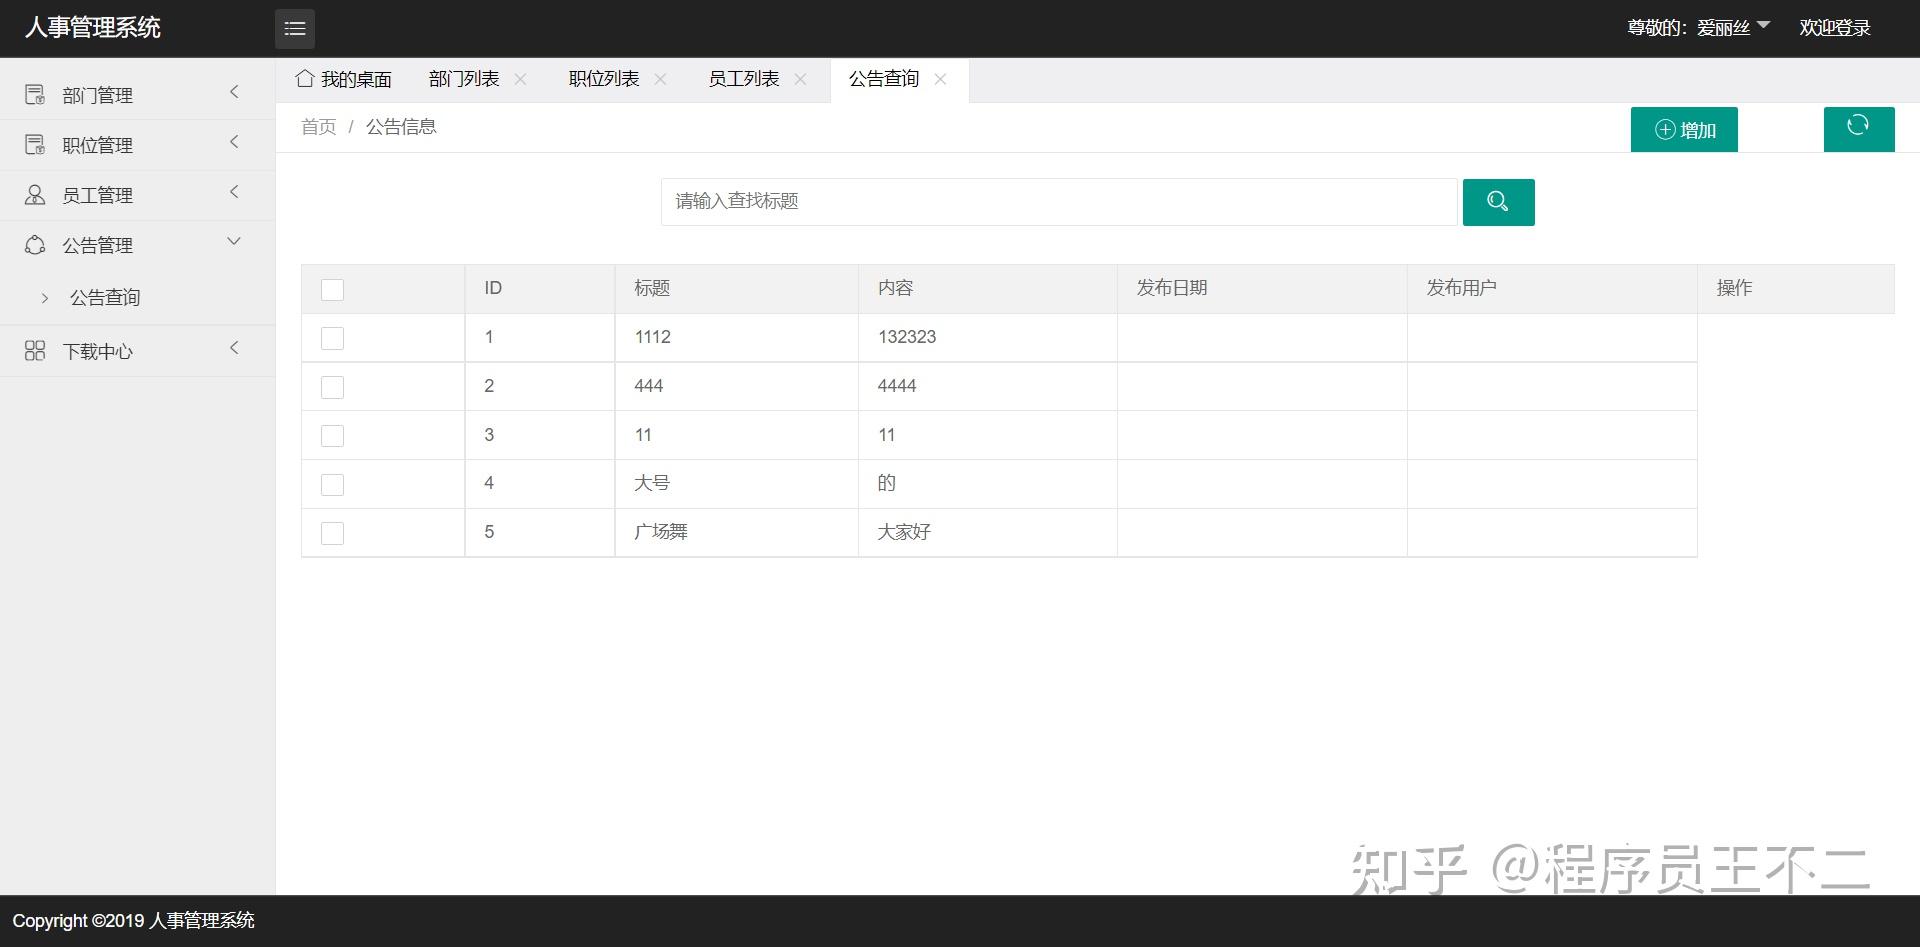Click the home icon on 我的桌面 tab
Screen dimensions: 1920x947
click(x=305, y=78)
